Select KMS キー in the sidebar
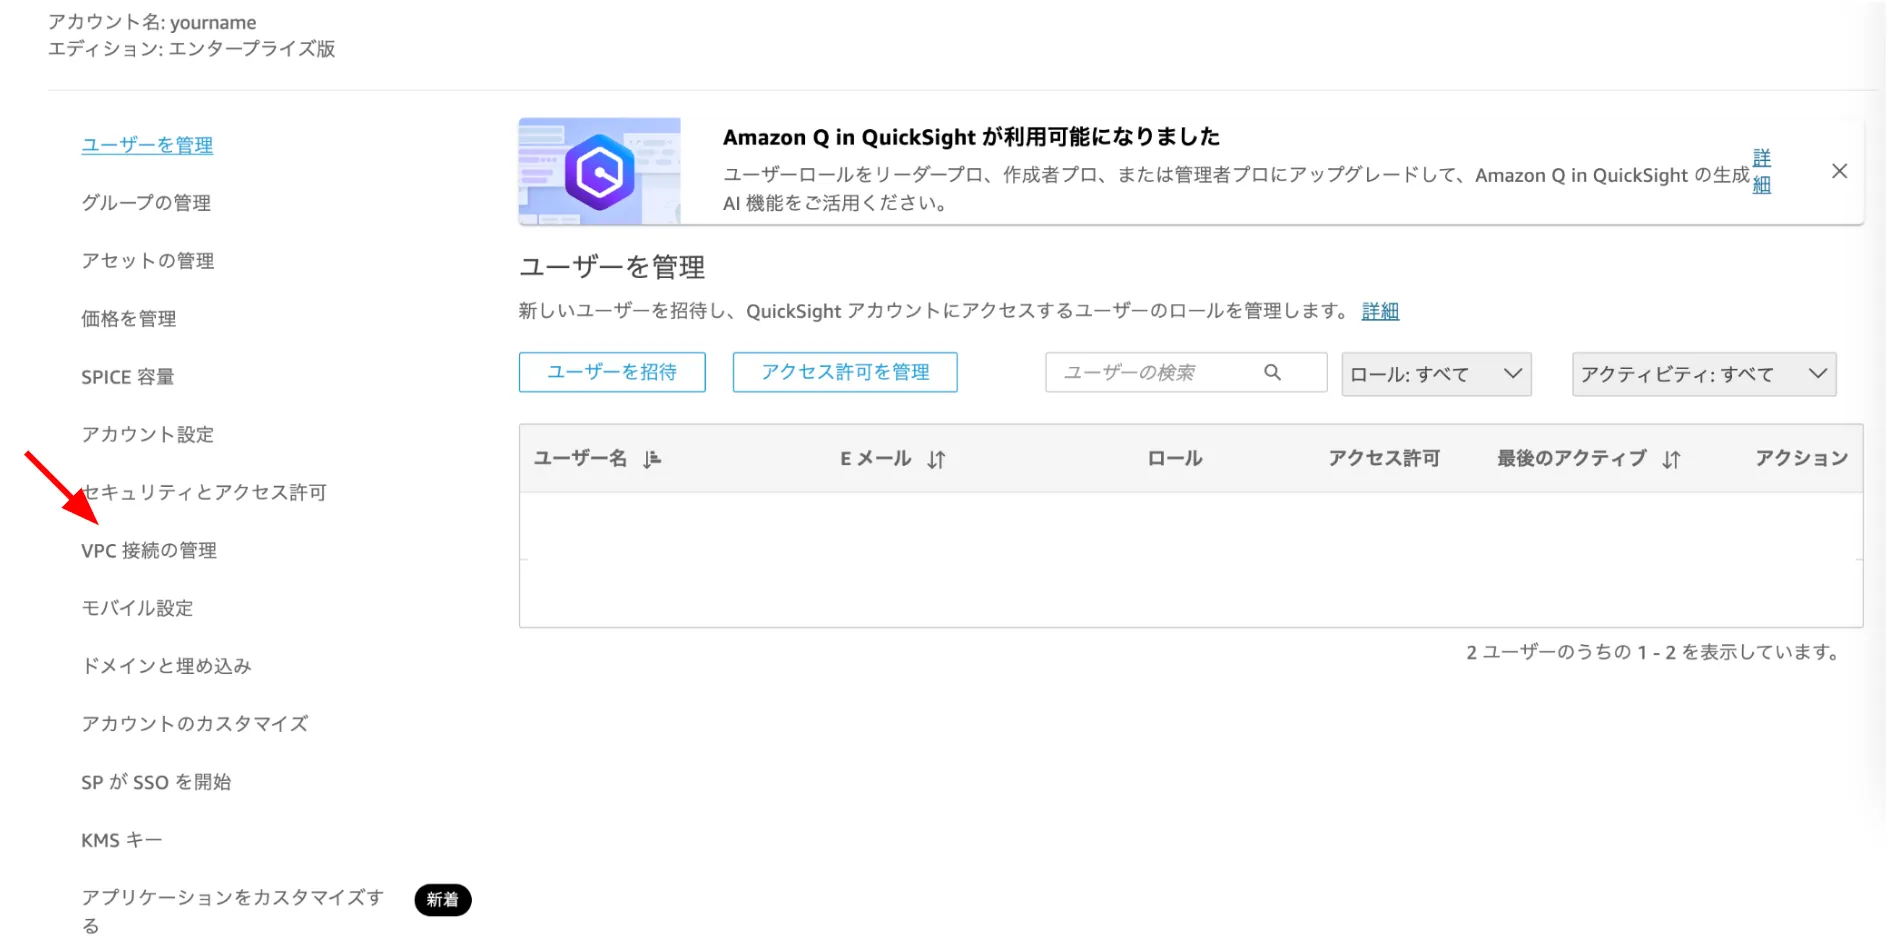 (x=121, y=840)
